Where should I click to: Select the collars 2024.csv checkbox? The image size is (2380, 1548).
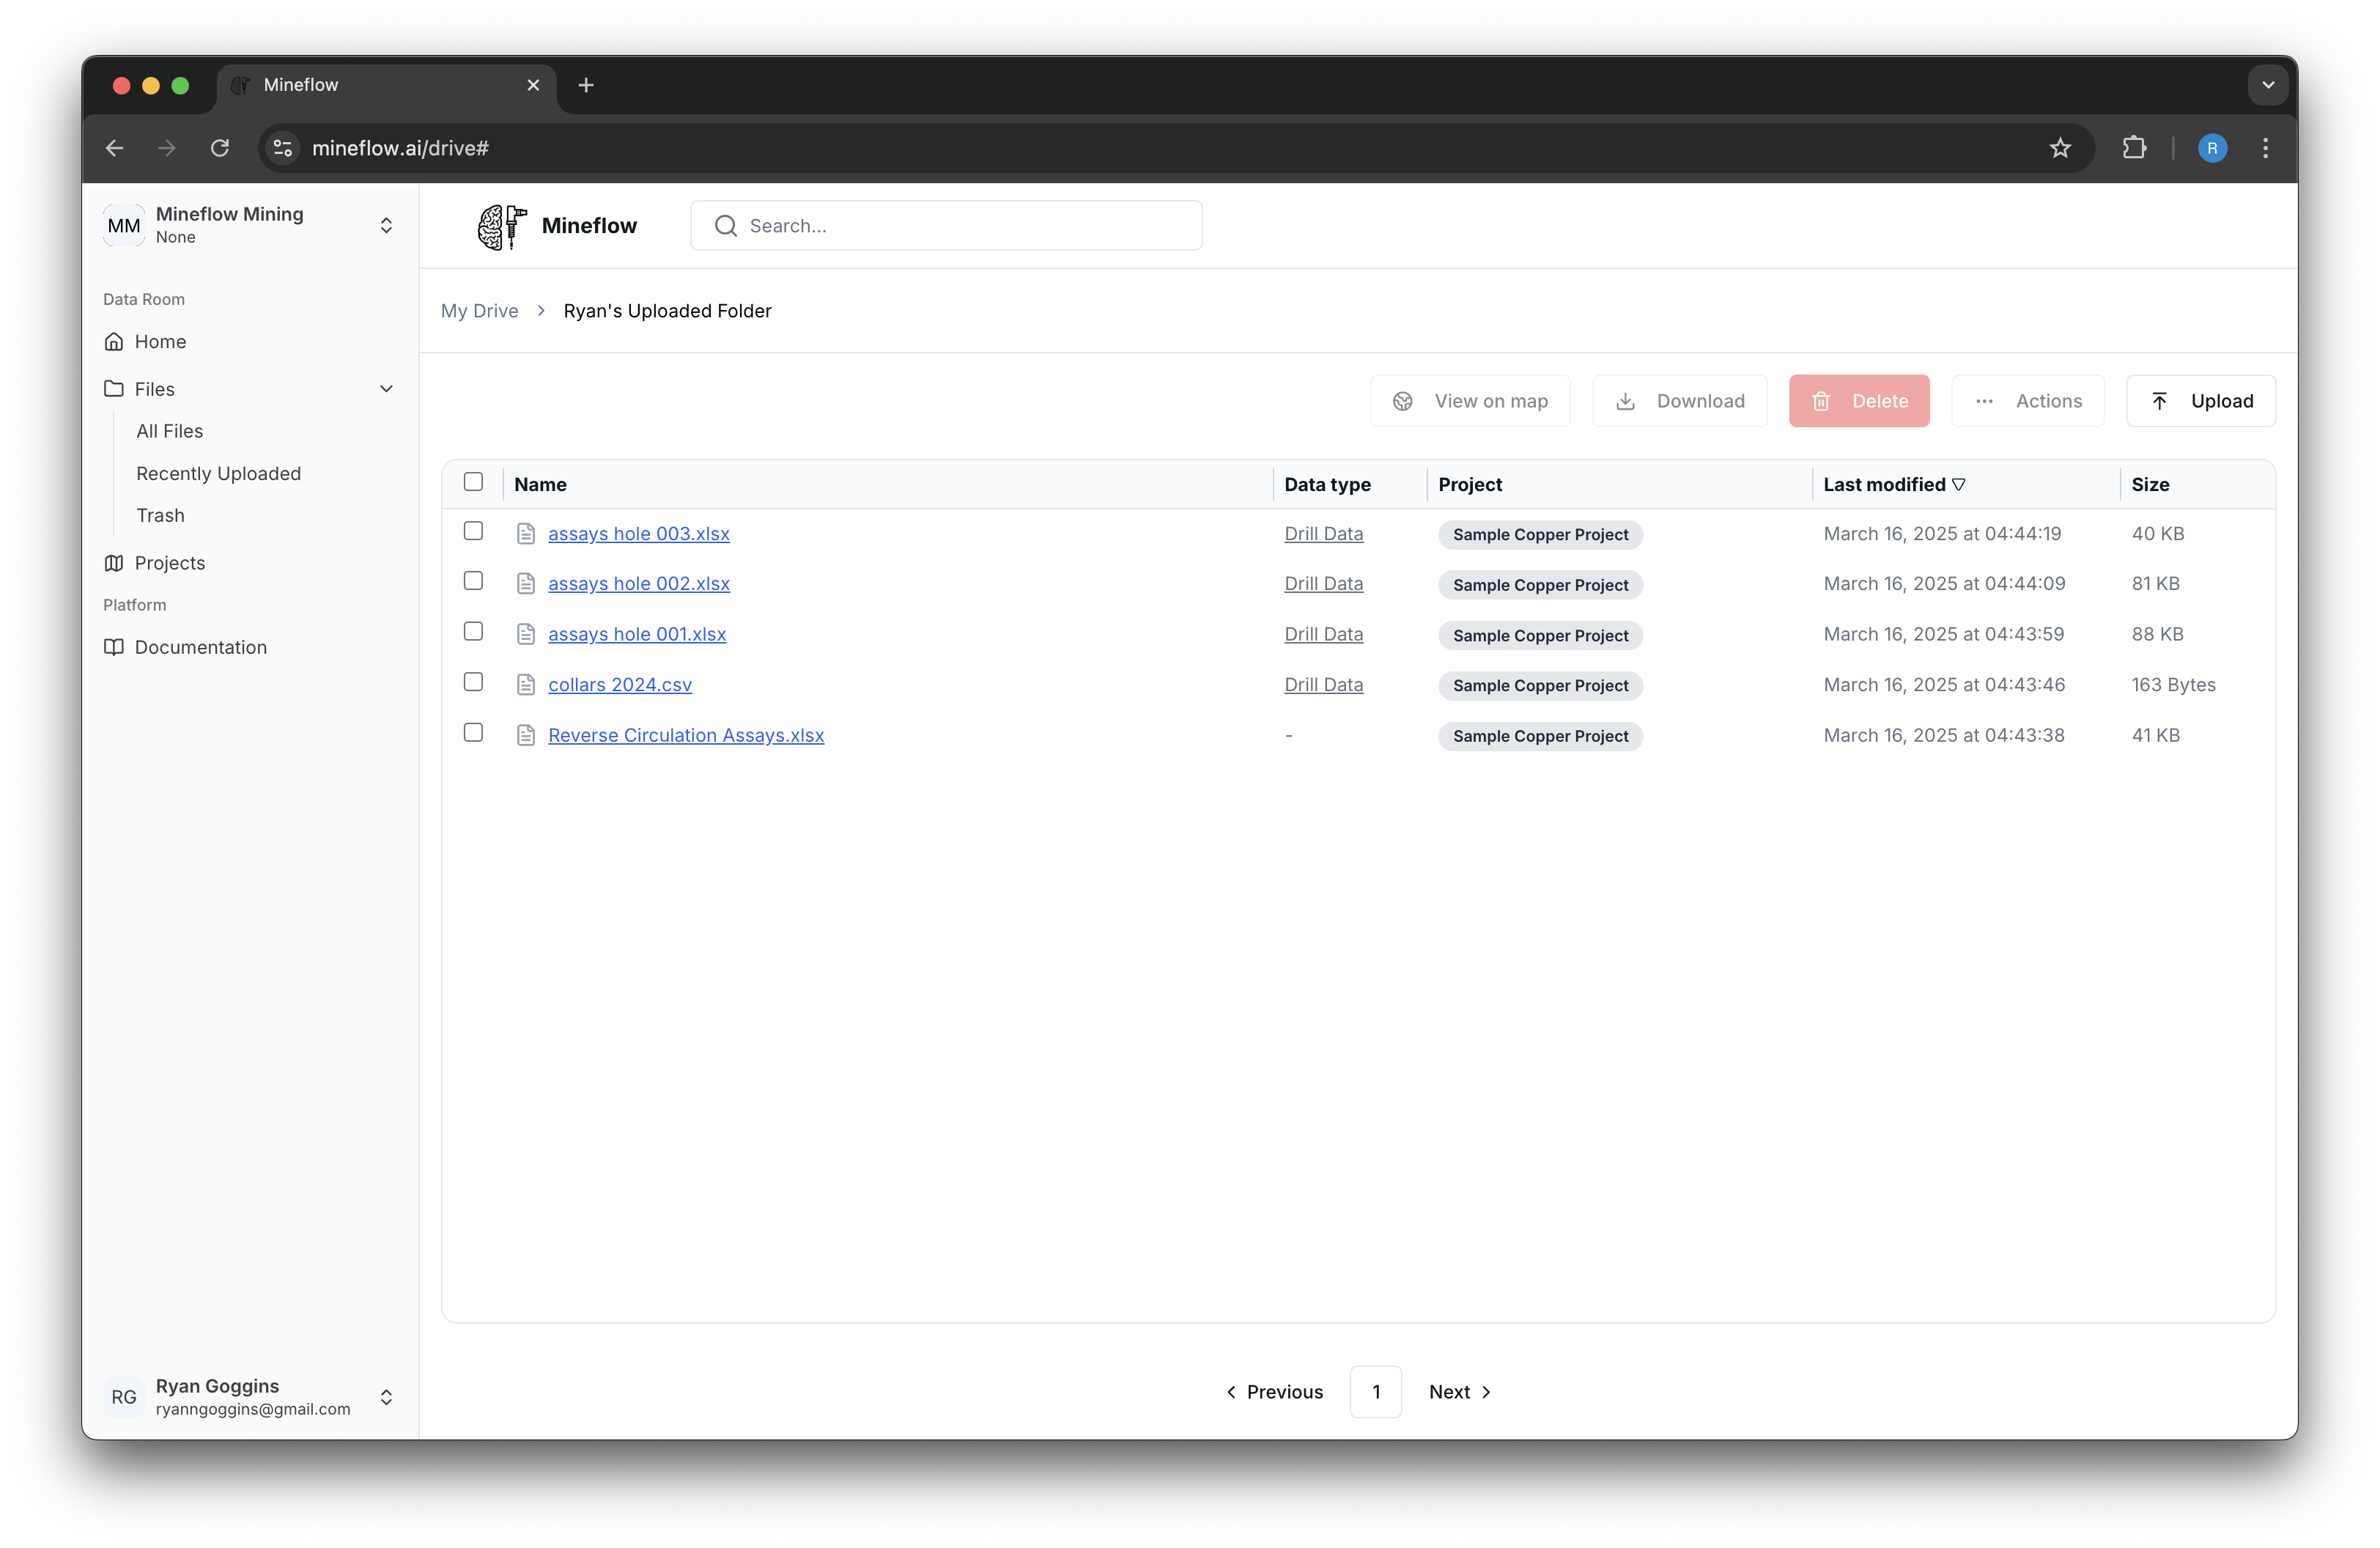(x=474, y=682)
